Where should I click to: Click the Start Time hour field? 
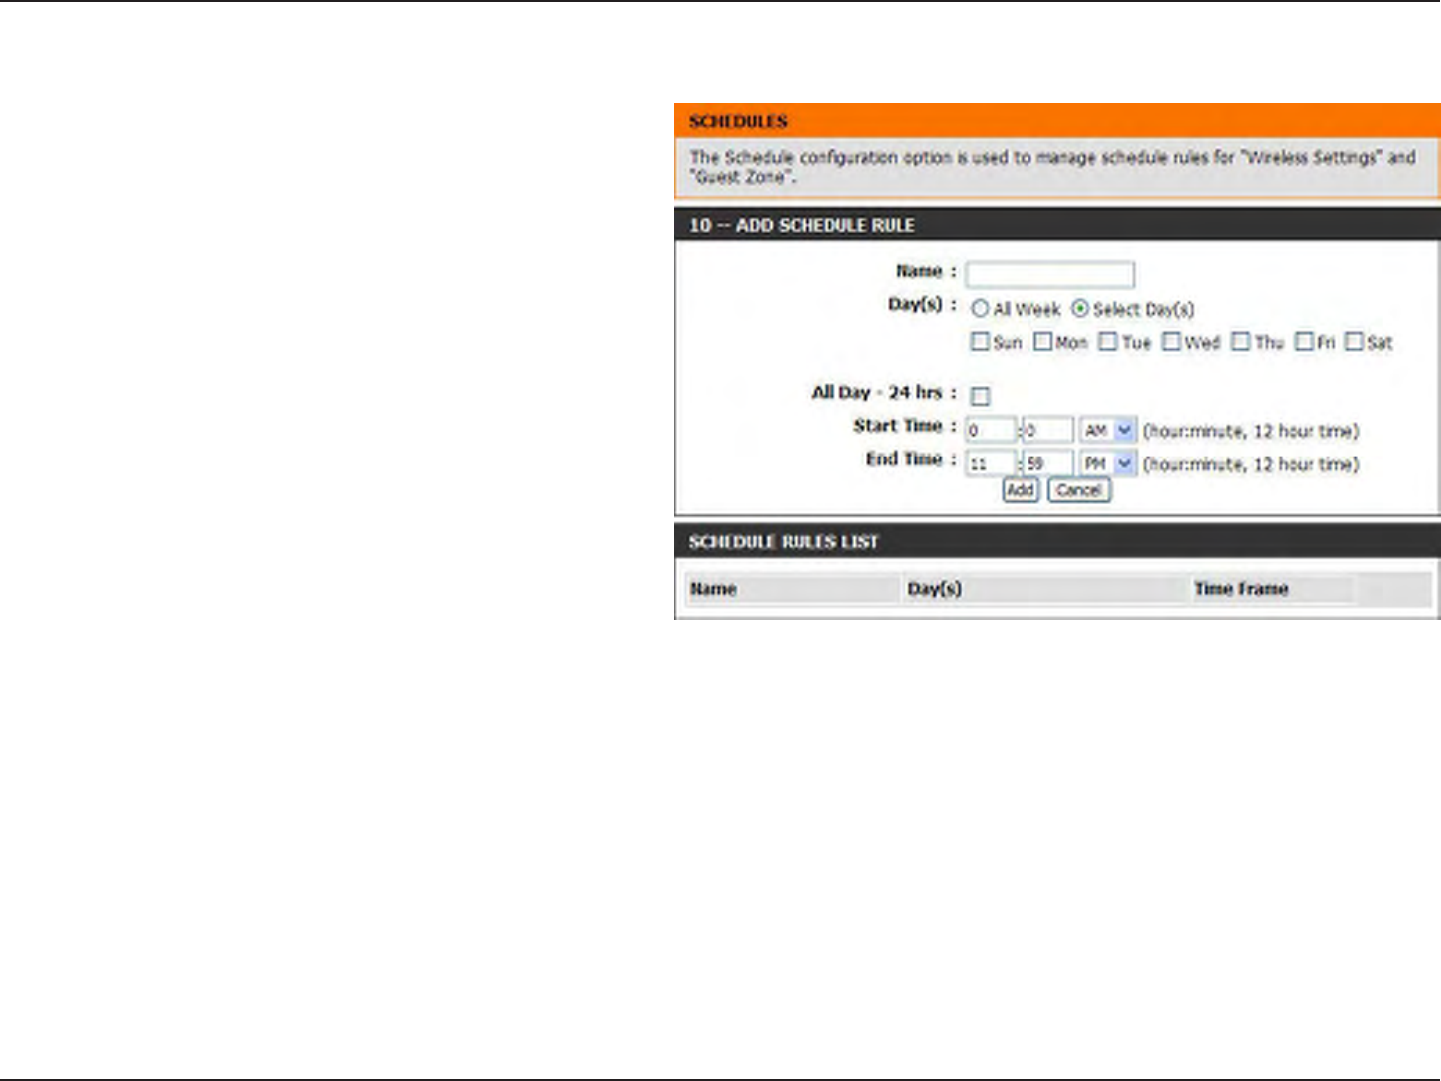click(x=991, y=431)
